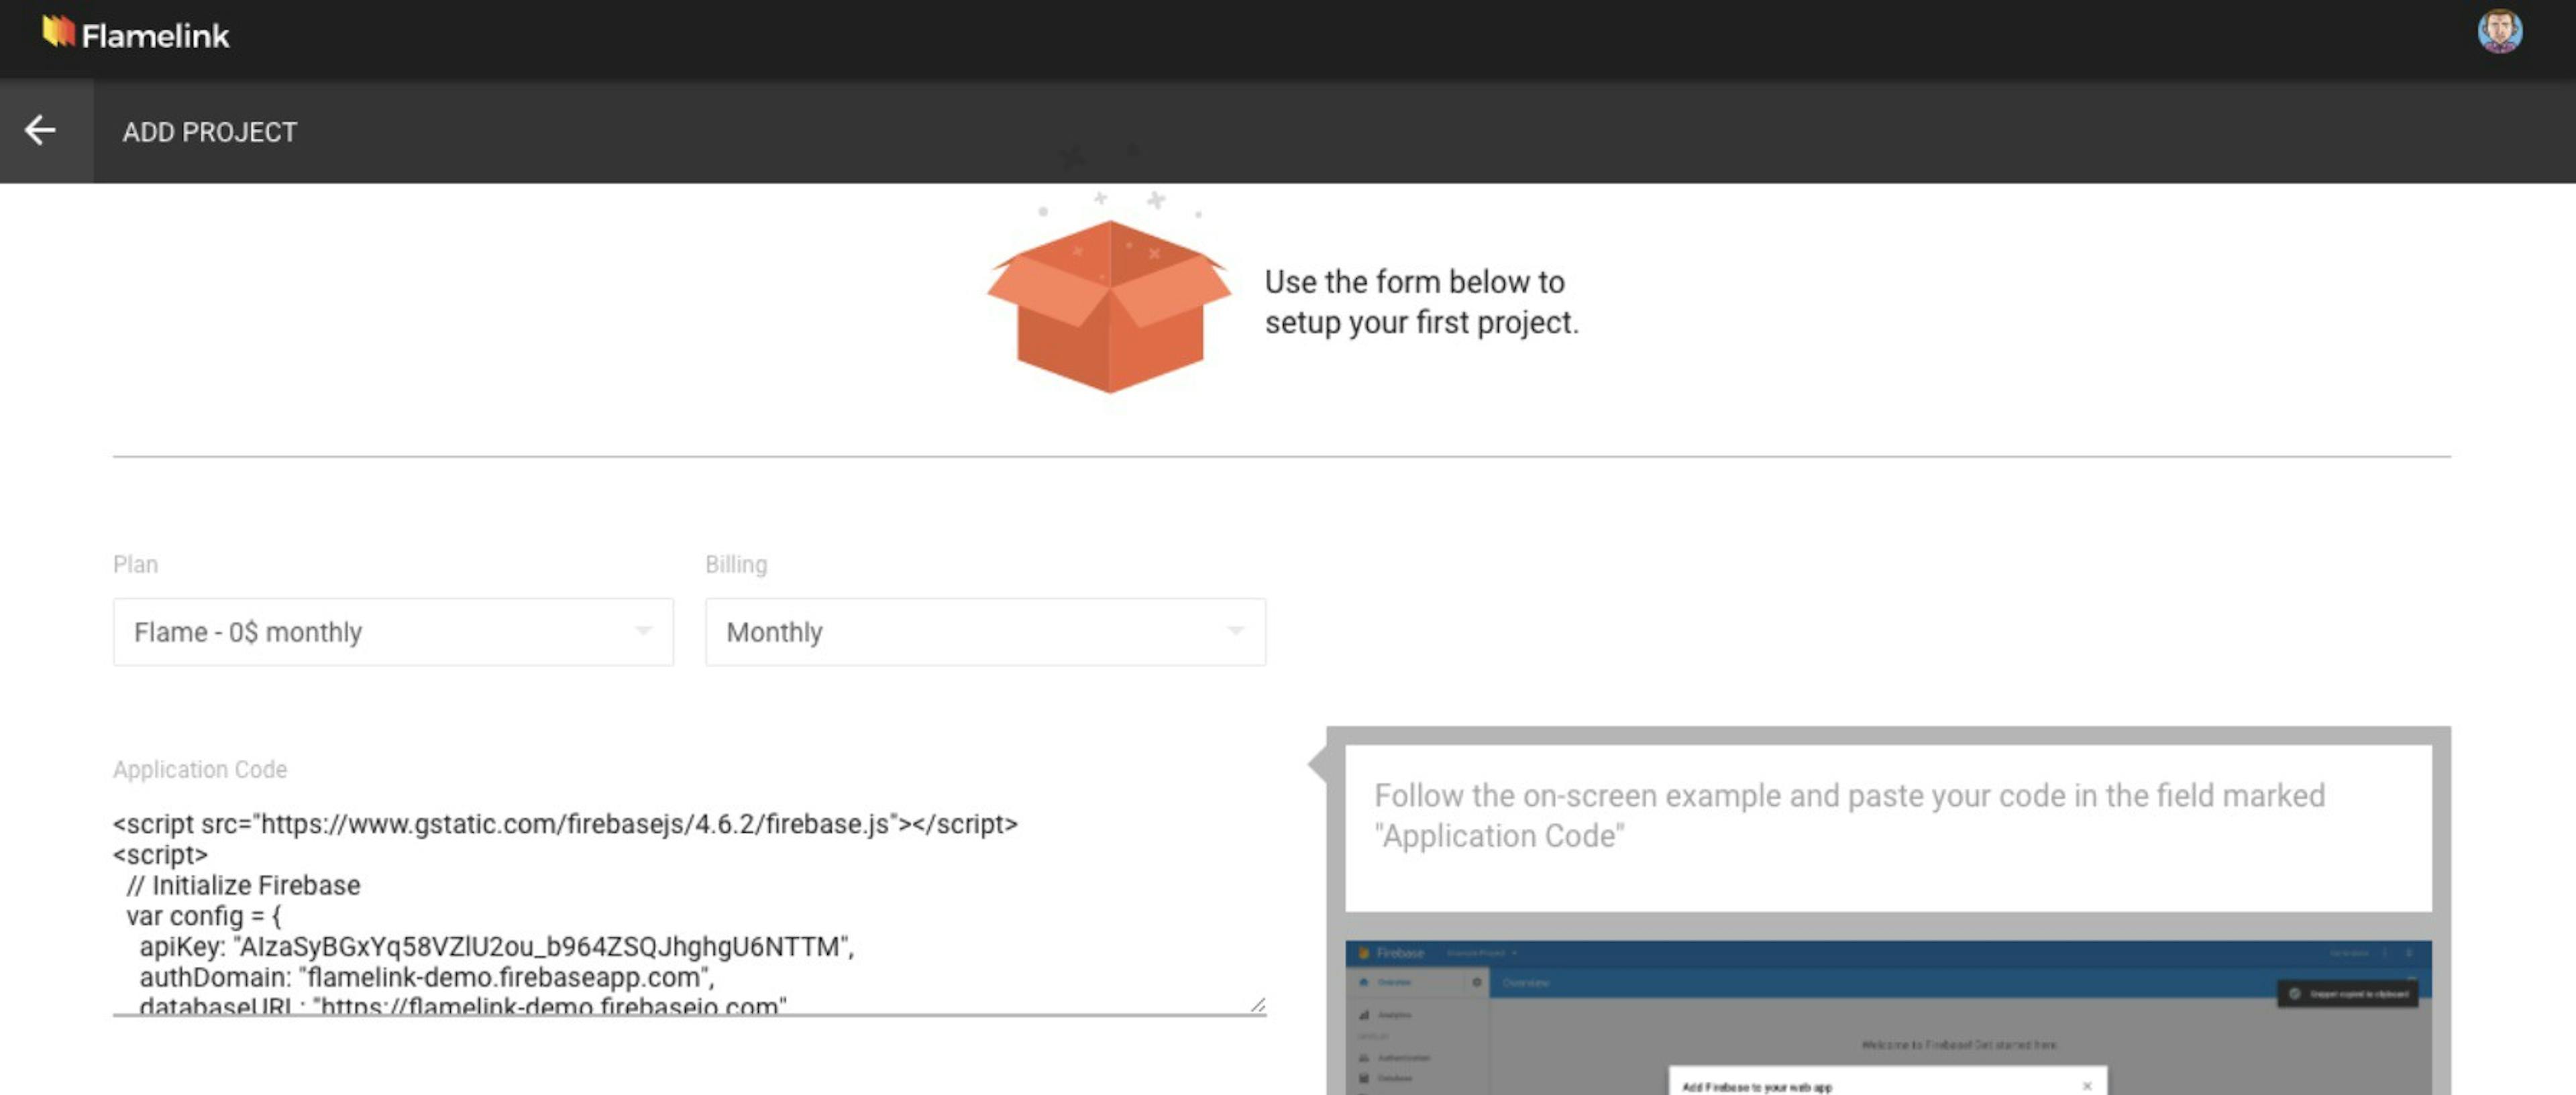The image size is (2576, 1095).
Task: Click the apiKey line in the code
Action: tap(496, 946)
